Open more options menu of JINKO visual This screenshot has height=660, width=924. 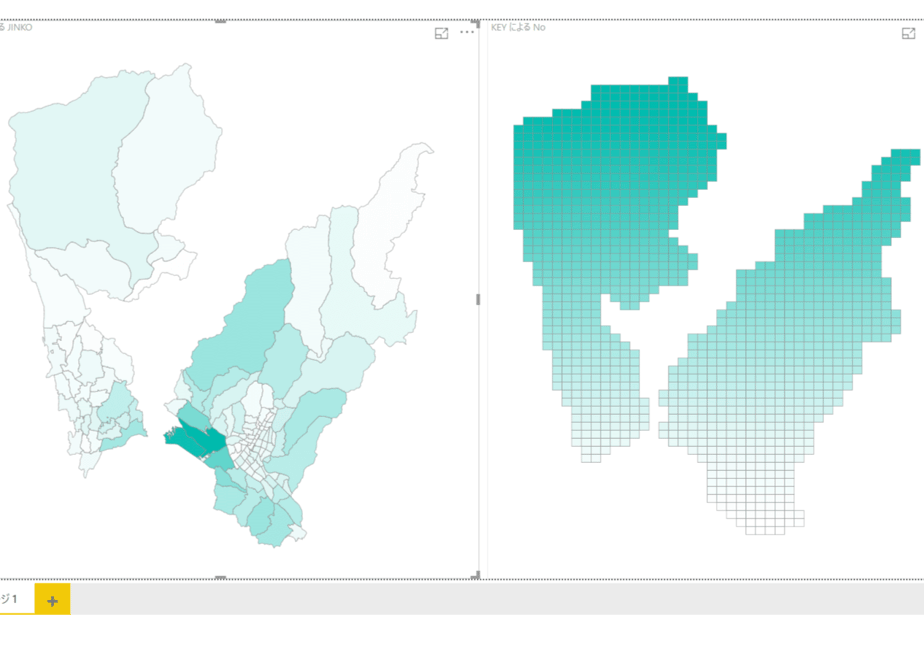[x=467, y=32]
